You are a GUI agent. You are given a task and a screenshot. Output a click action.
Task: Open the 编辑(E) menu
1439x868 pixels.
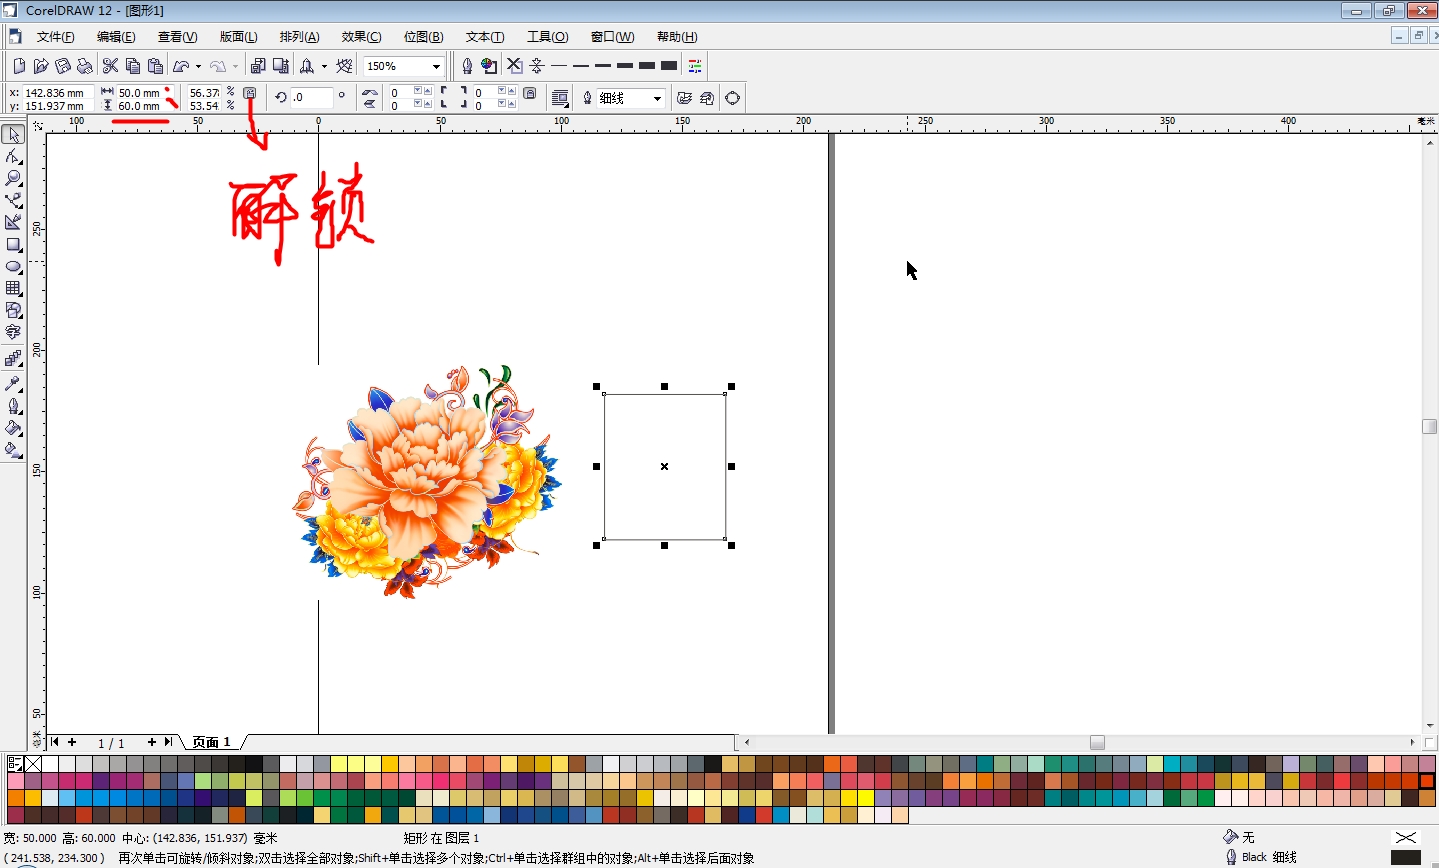(x=116, y=37)
